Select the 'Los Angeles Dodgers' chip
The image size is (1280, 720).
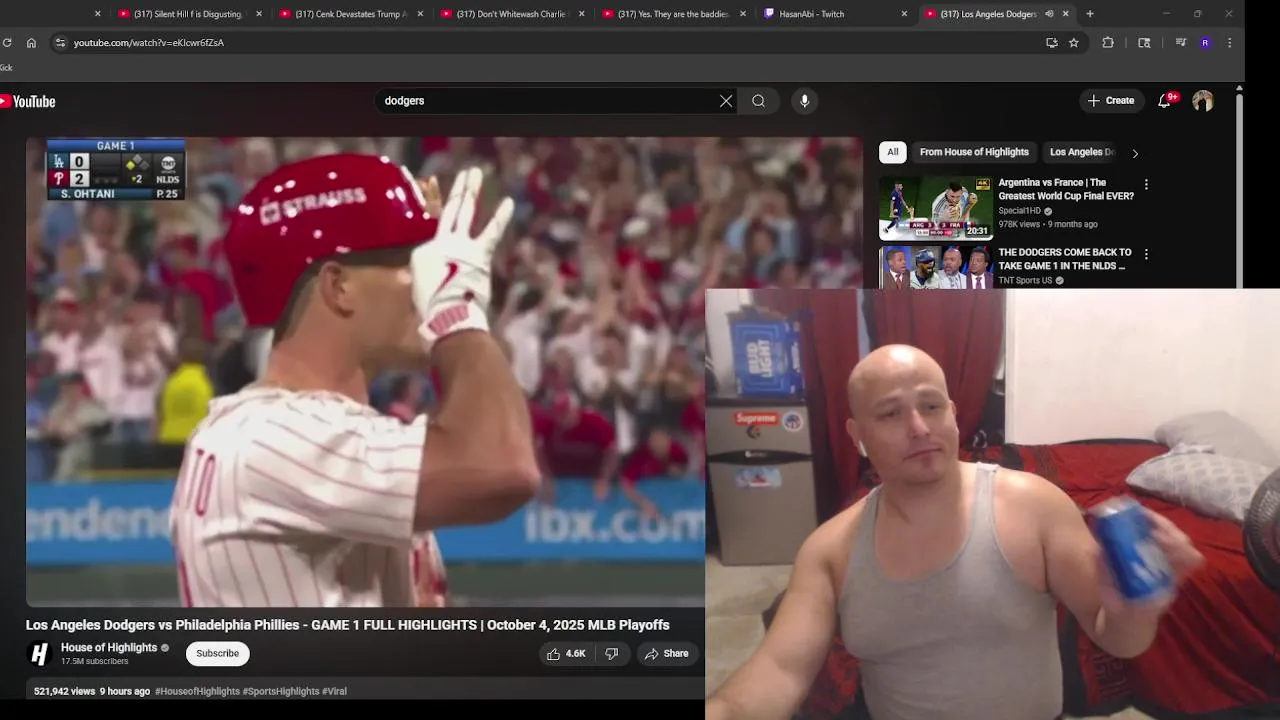point(1082,152)
